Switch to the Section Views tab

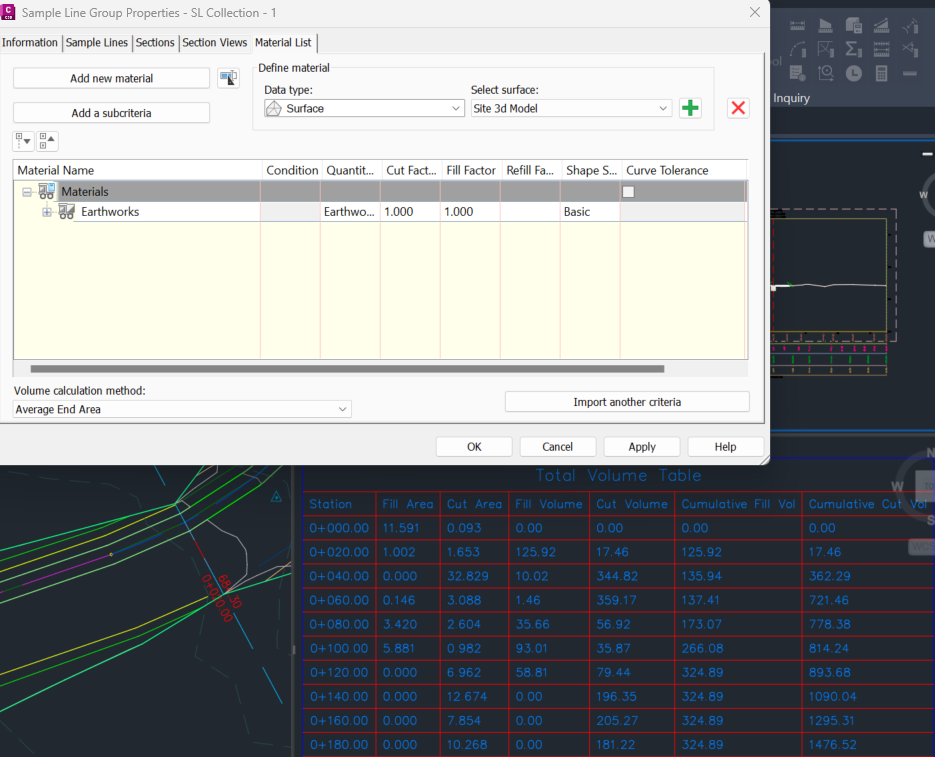[214, 43]
